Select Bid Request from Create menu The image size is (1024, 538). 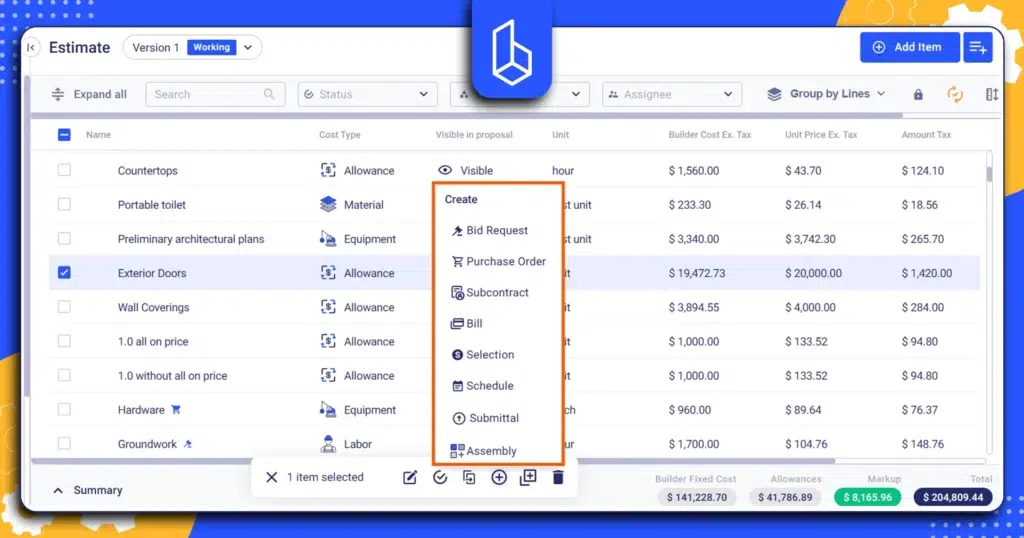tap(490, 230)
